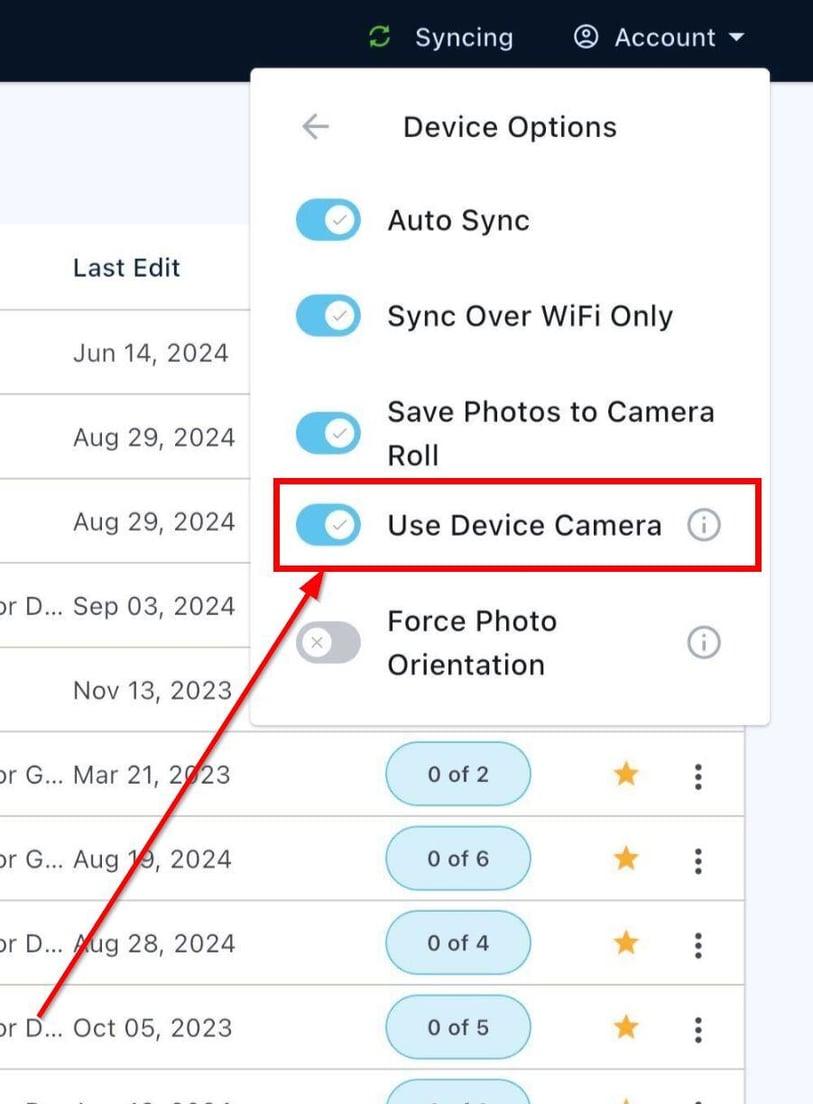The width and height of the screenshot is (813, 1104).
Task: Open the three-dot menu on the Oct 05, 2023 row
Action: click(x=697, y=1027)
